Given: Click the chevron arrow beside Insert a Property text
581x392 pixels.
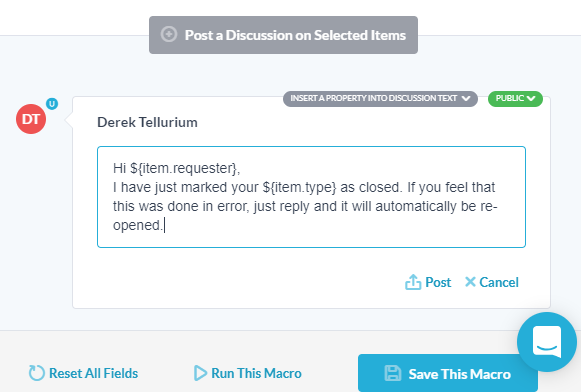Looking at the screenshot, I should (x=466, y=99).
